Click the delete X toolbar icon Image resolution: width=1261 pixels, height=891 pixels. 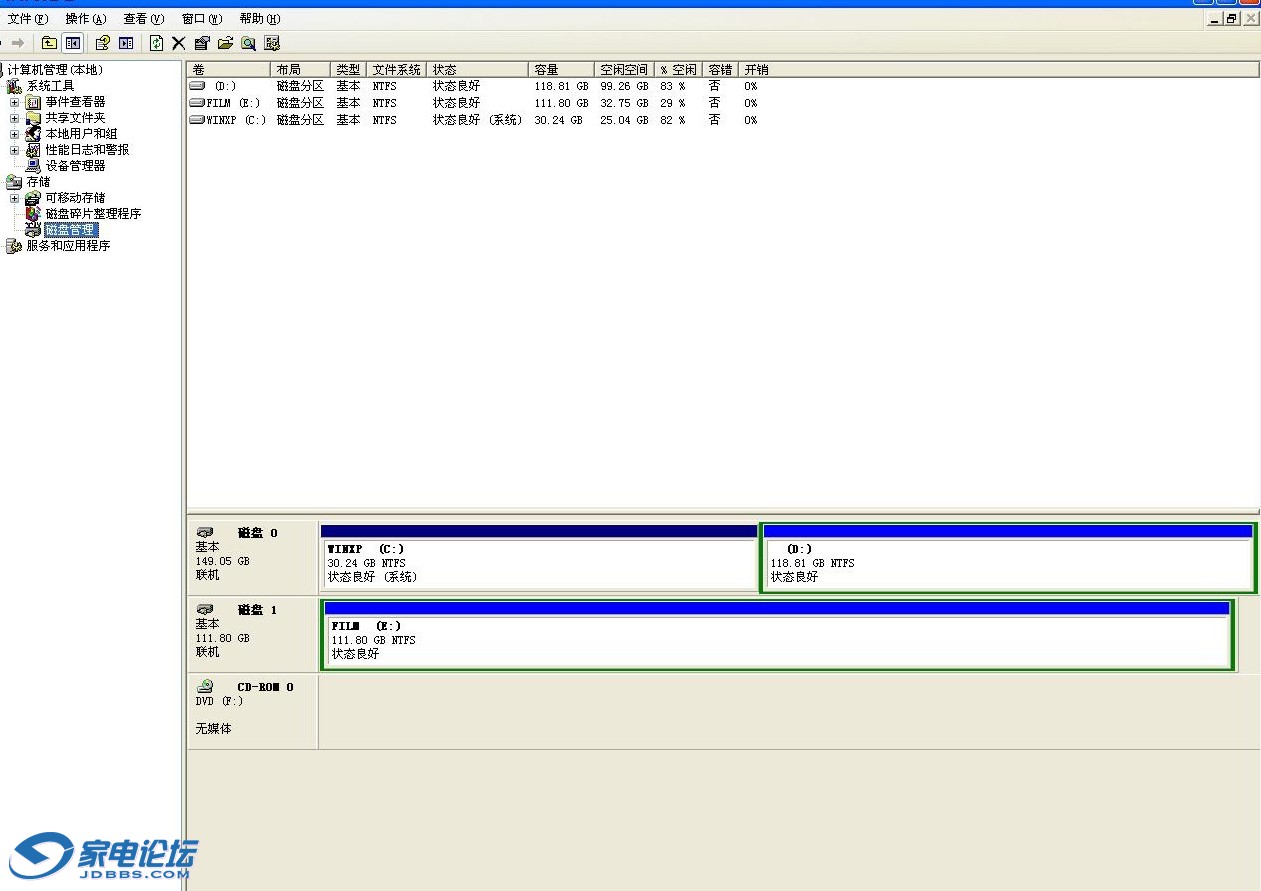point(179,43)
